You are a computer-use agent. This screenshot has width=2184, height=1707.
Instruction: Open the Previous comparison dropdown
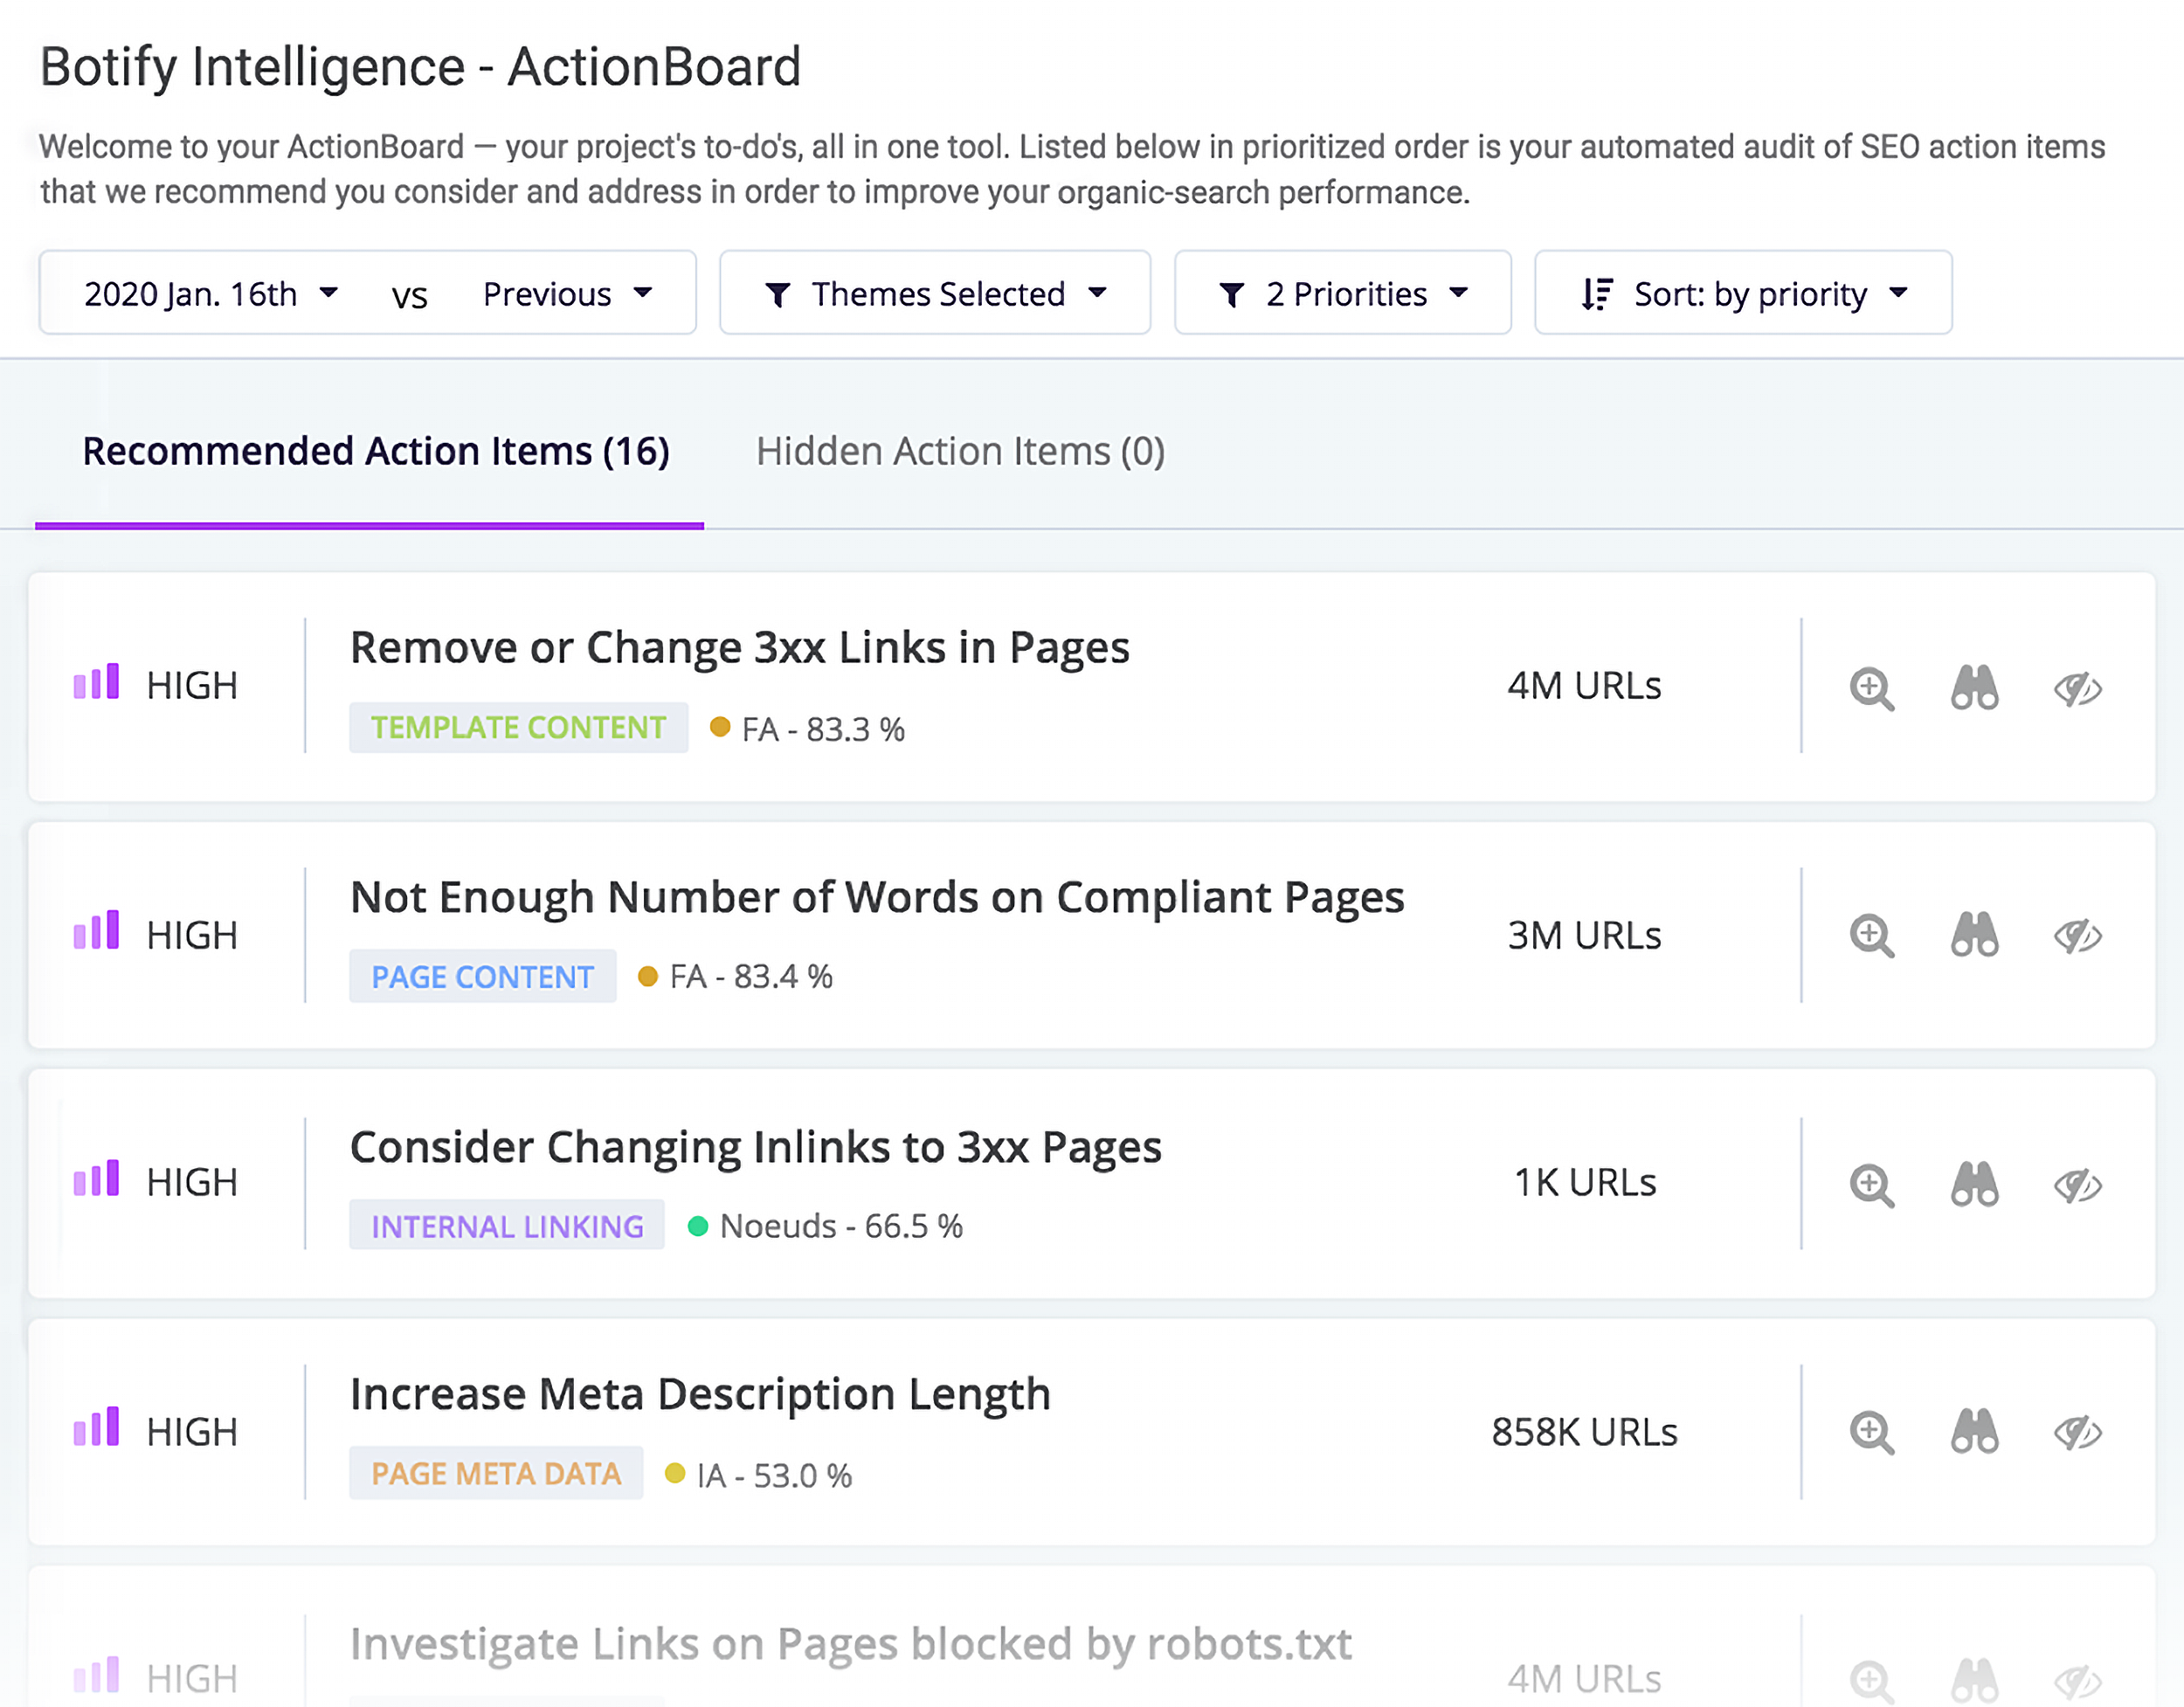[568, 293]
